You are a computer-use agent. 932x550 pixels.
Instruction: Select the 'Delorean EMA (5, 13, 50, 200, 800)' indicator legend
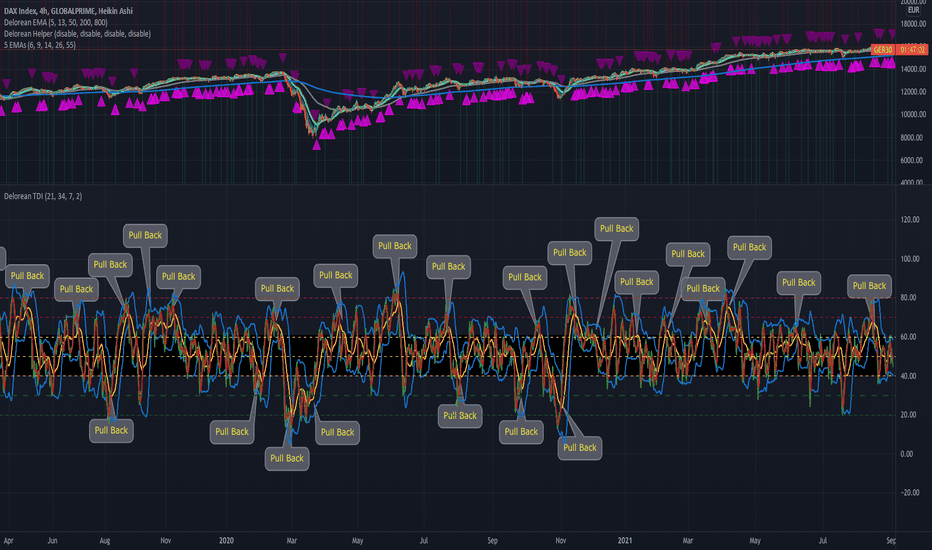coord(55,22)
